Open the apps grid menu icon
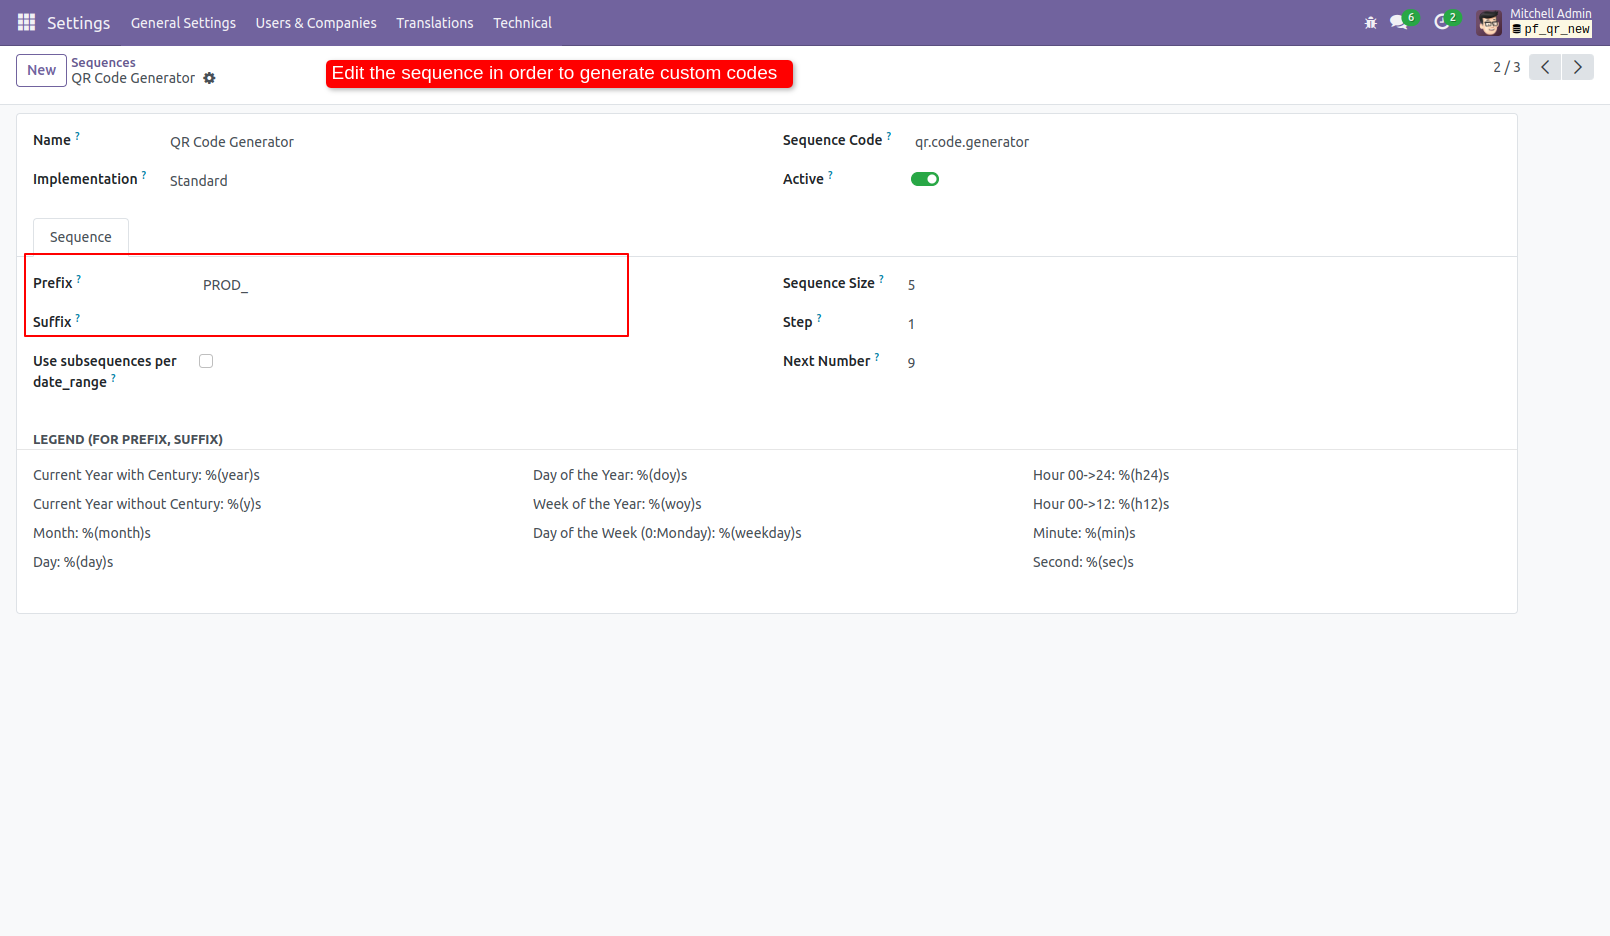This screenshot has width=1610, height=936. pyautogui.click(x=26, y=22)
